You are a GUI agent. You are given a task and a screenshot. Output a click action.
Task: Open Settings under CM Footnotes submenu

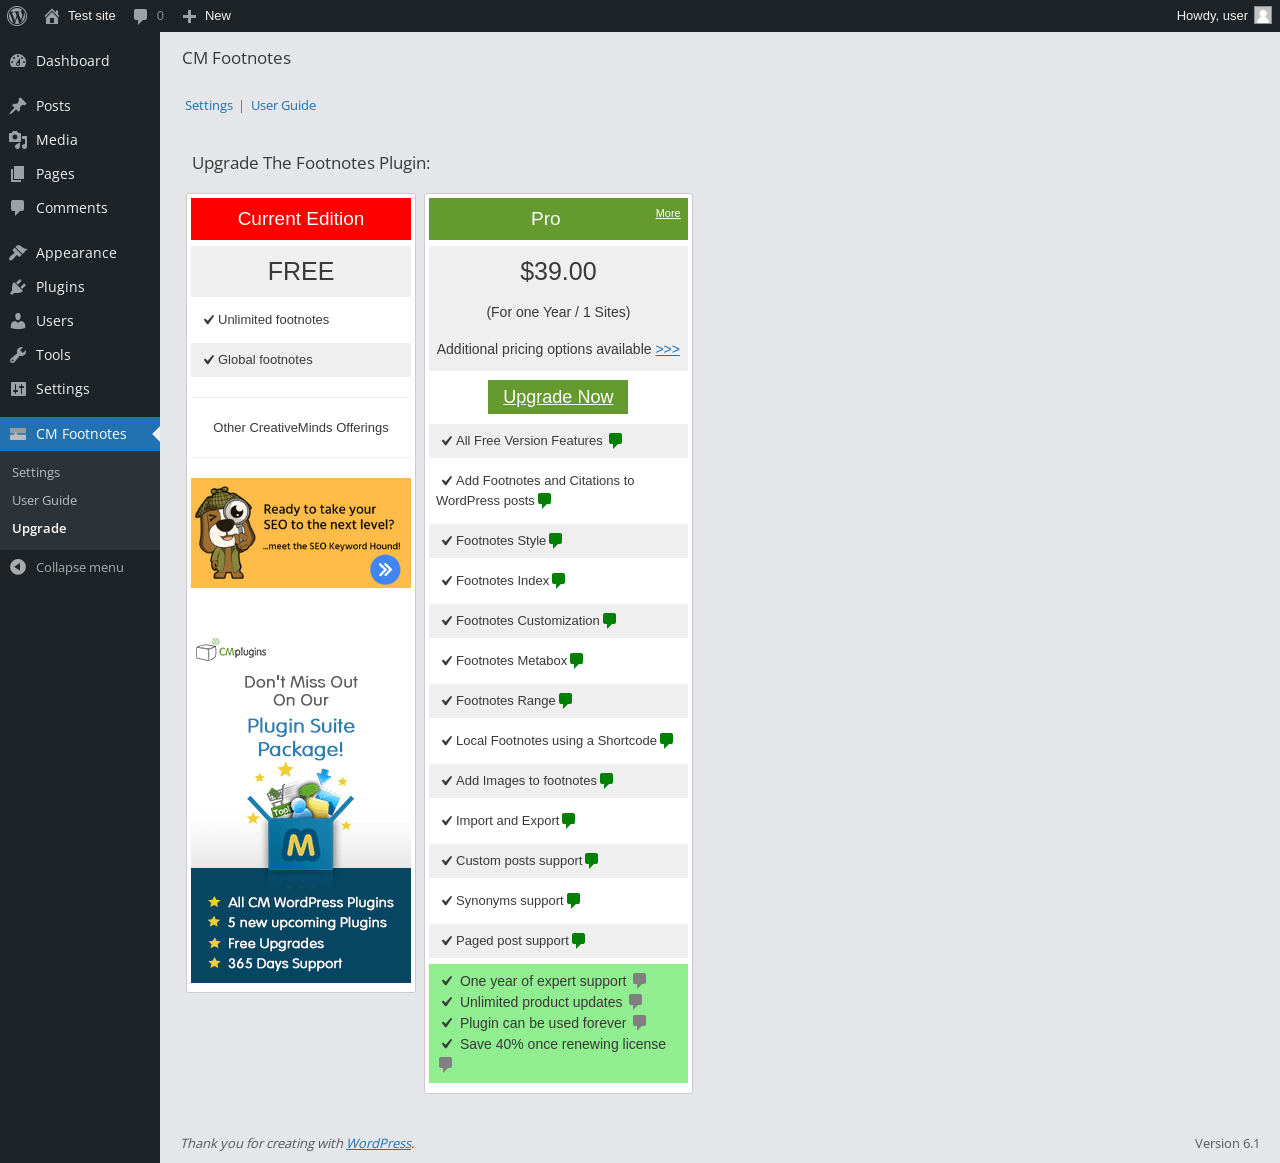(36, 473)
